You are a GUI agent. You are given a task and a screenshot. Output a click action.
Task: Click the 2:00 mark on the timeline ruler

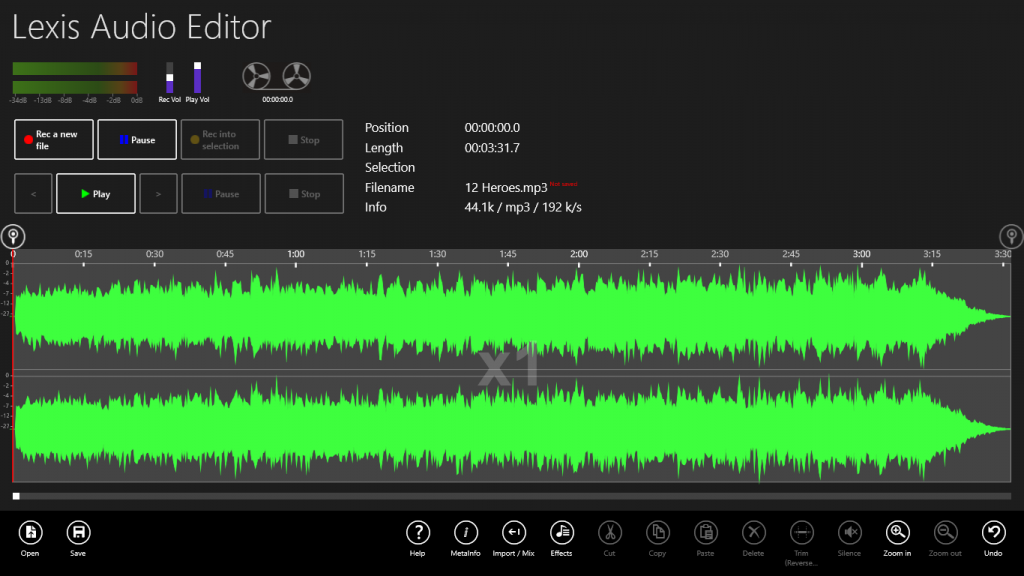click(x=578, y=254)
